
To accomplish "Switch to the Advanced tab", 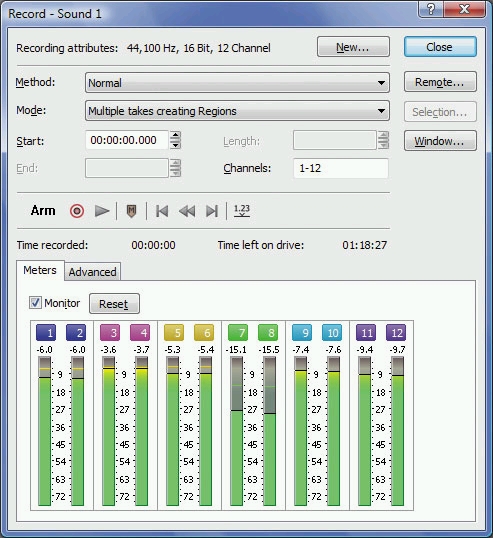I will tap(93, 272).
